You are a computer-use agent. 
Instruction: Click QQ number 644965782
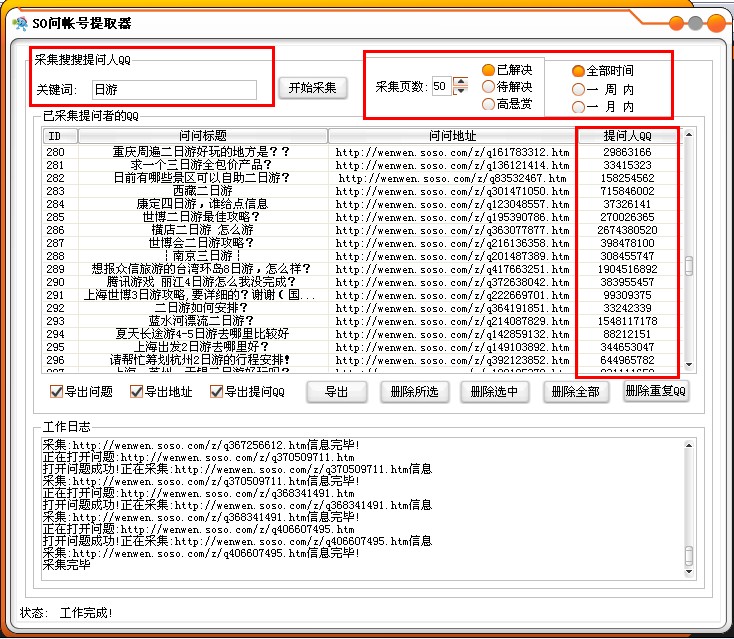[x=627, y=360]
